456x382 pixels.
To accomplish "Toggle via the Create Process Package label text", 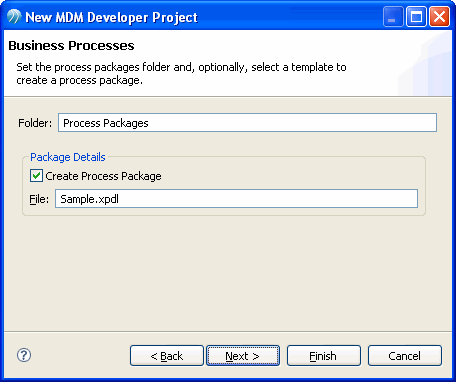I will coord(103,176).
